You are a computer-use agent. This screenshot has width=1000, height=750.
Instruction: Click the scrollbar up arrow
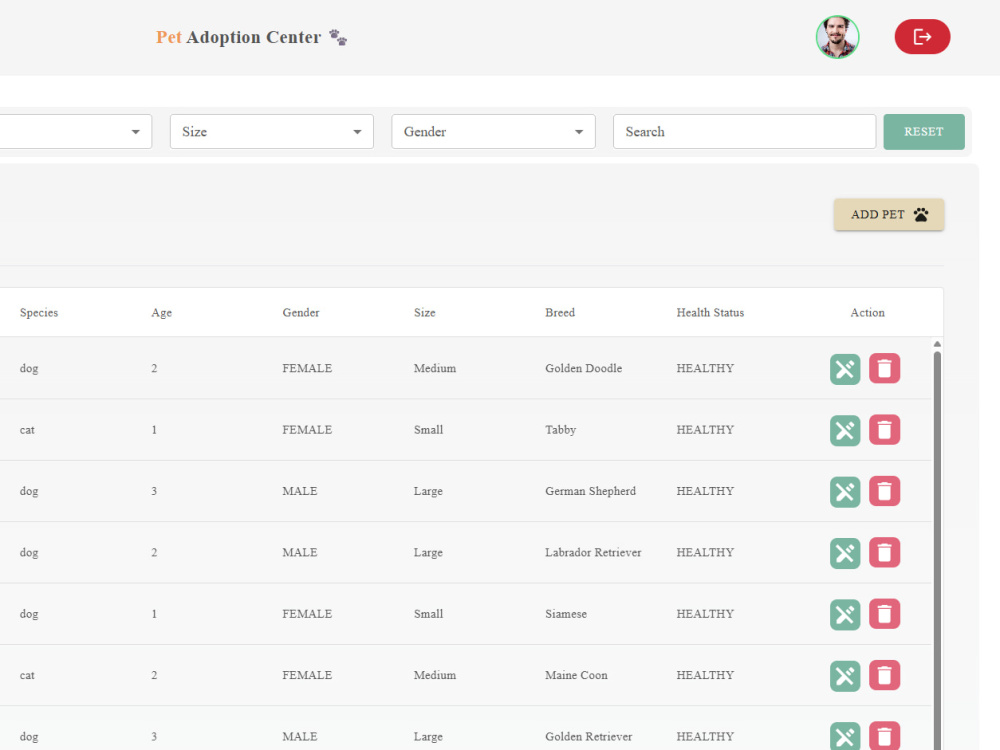[937, 344]
